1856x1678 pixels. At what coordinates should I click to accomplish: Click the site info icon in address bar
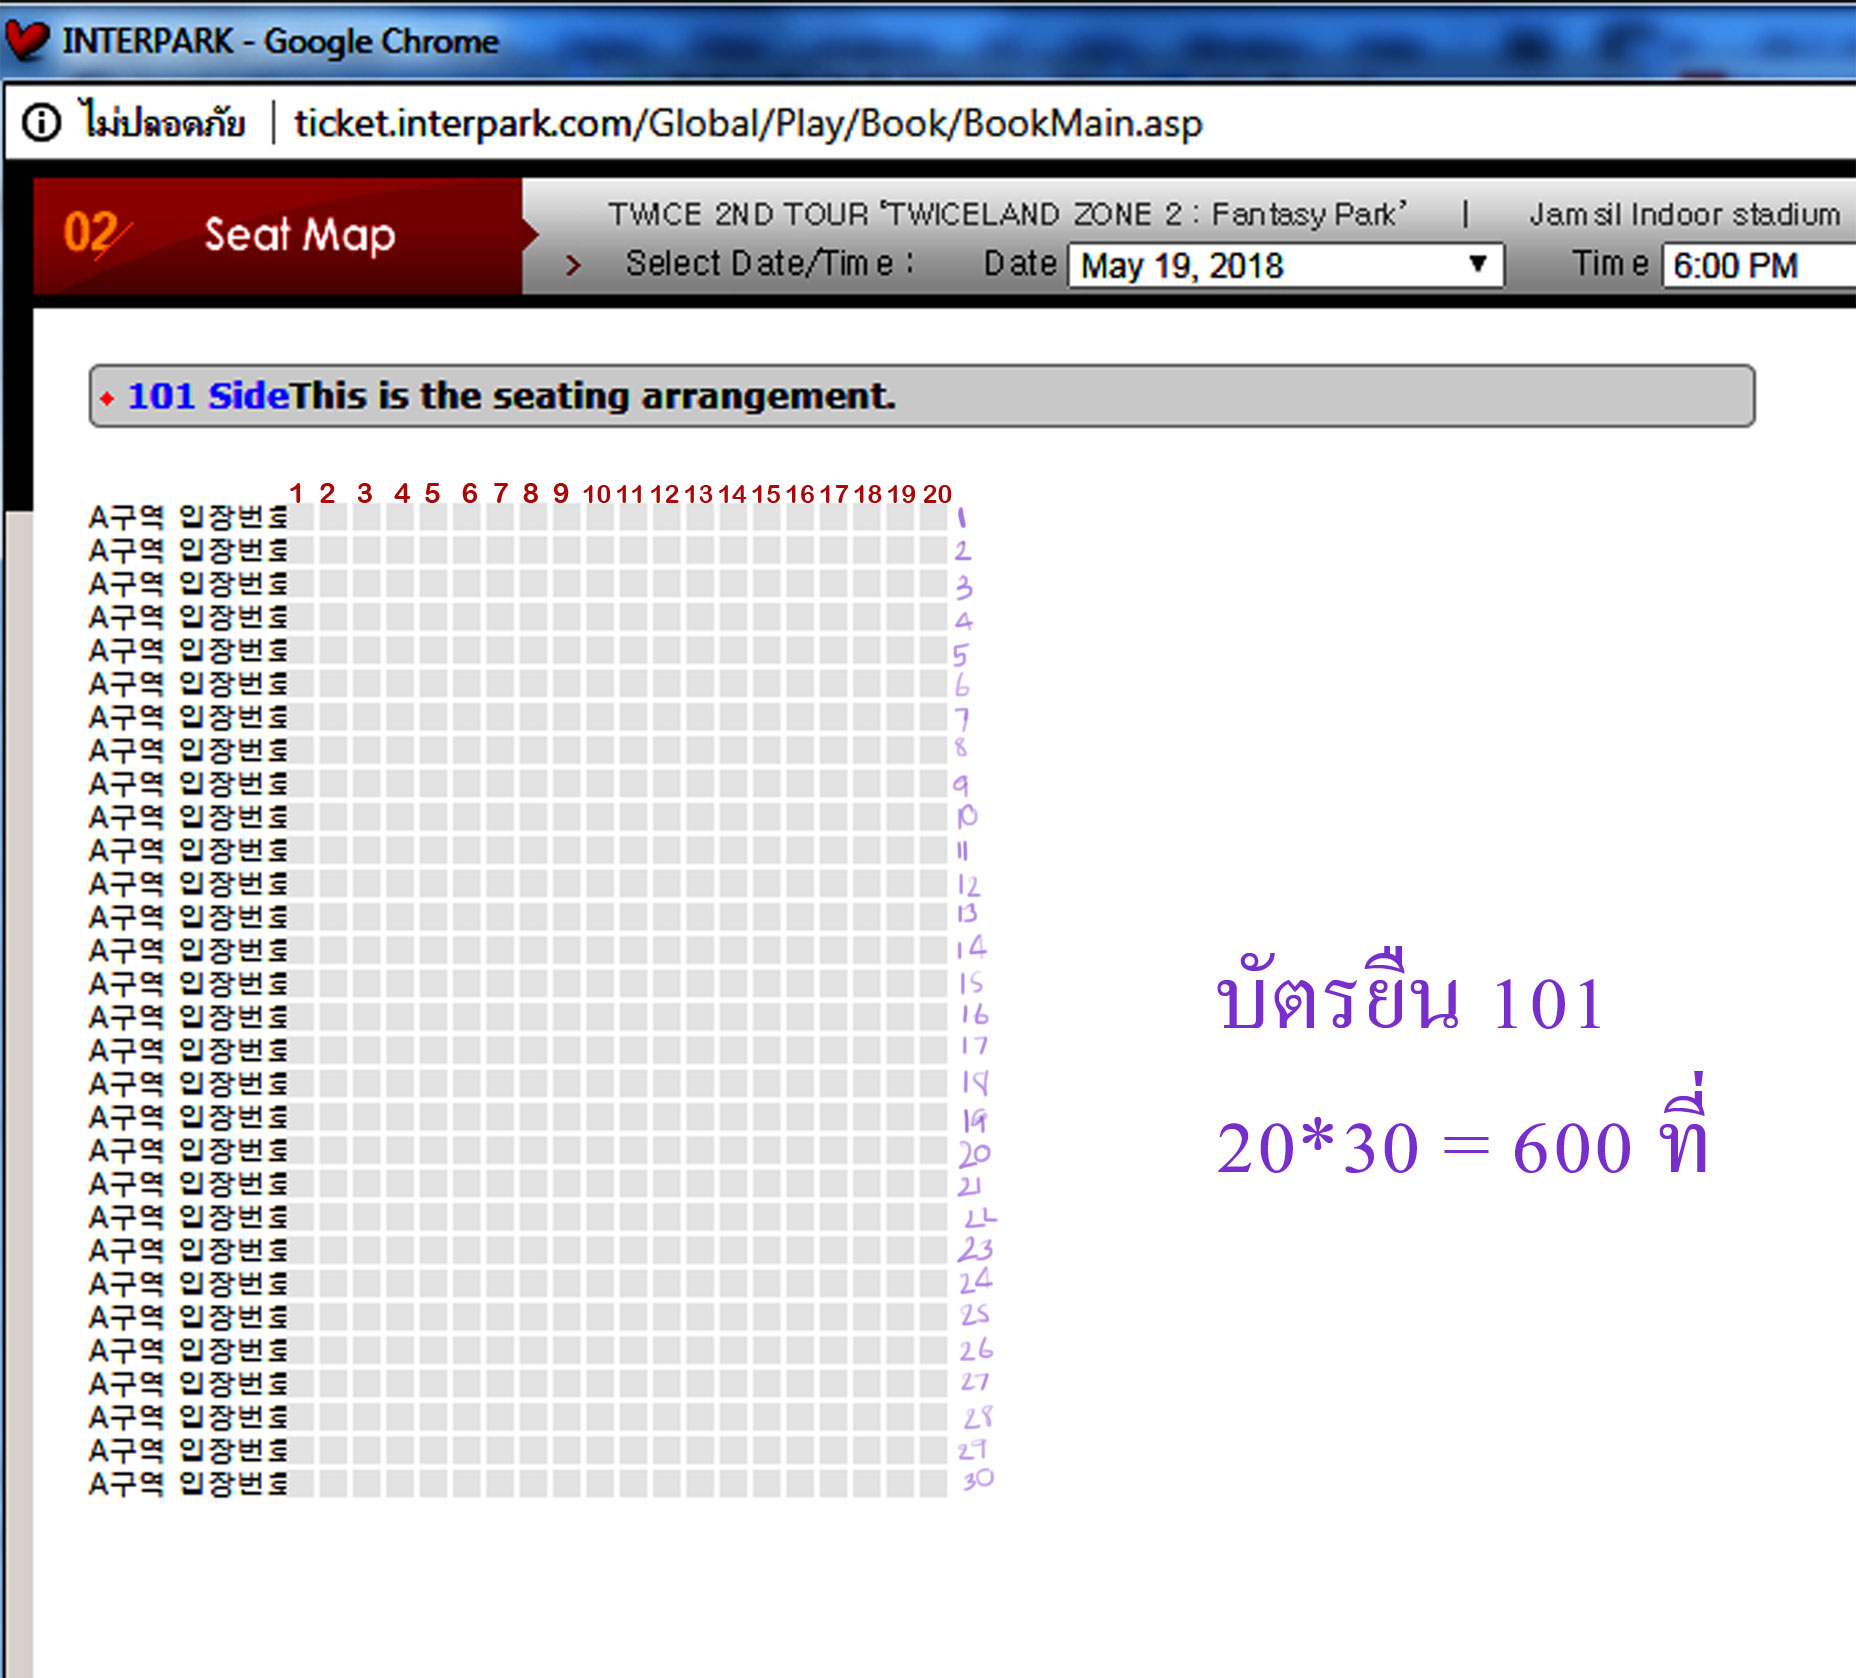click(42, 123)
